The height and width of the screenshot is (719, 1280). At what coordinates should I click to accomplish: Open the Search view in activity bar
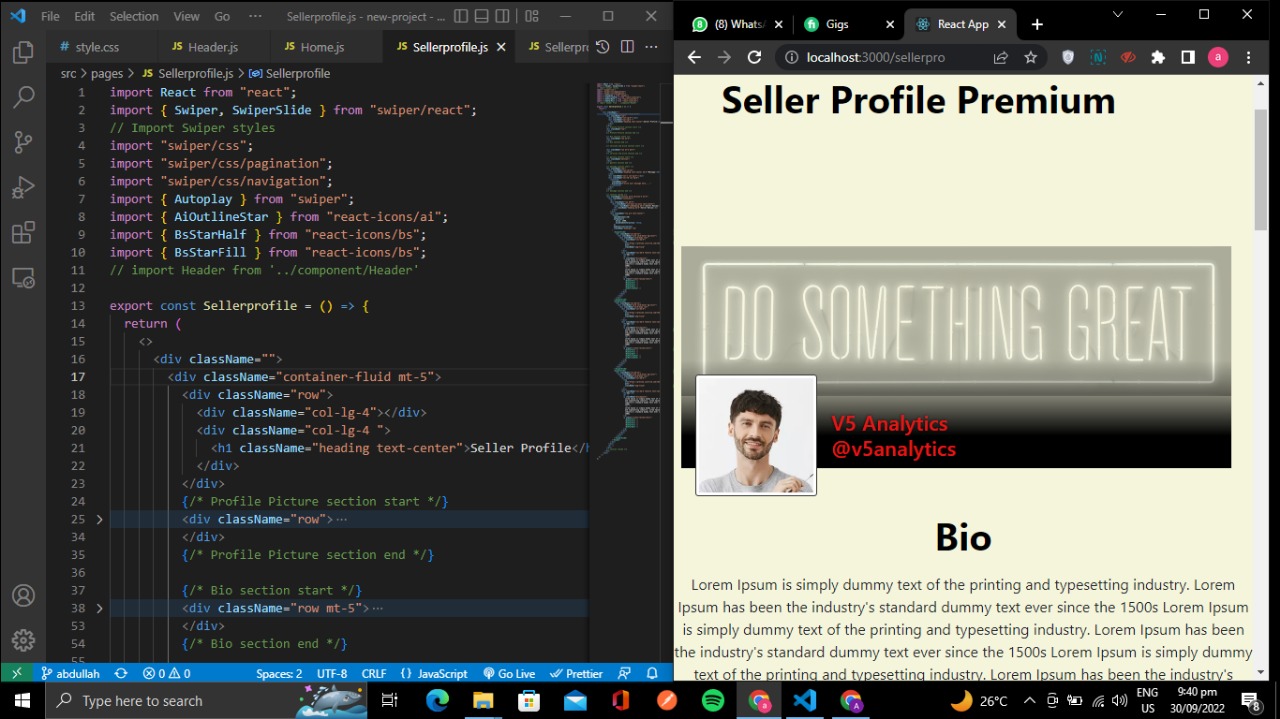23,97
